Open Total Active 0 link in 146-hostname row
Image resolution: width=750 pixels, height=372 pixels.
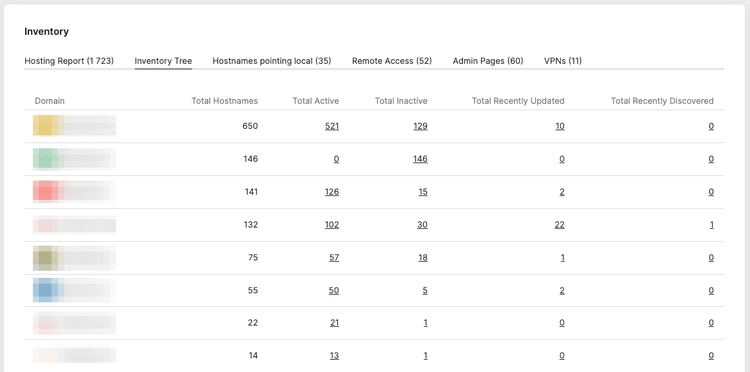click(336, 159)
